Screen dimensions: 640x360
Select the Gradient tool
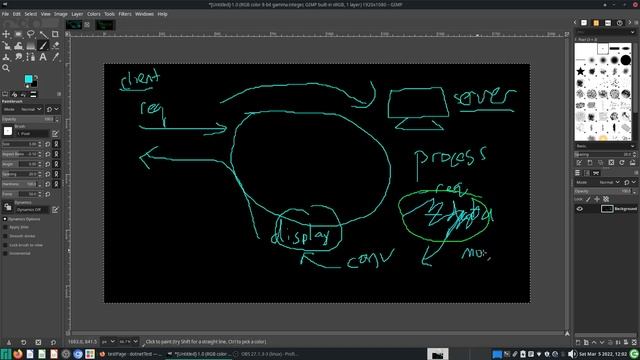[x=31, y=46]
